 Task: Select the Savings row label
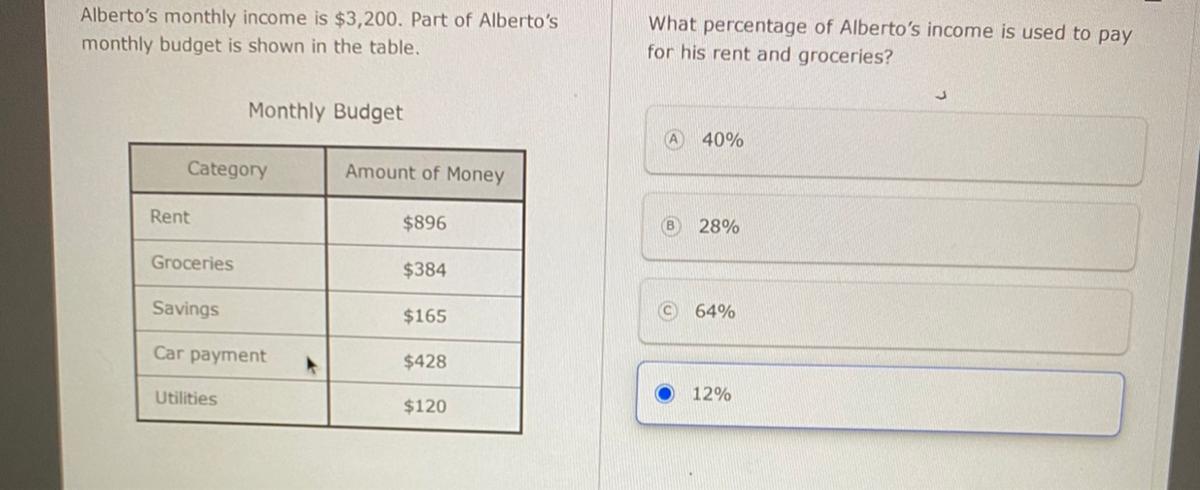click(x=186, y=309)
